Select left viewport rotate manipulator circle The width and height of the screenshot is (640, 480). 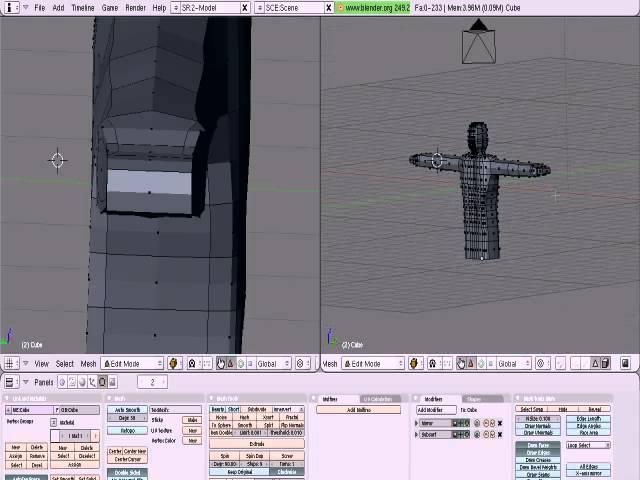pos(240,363)
